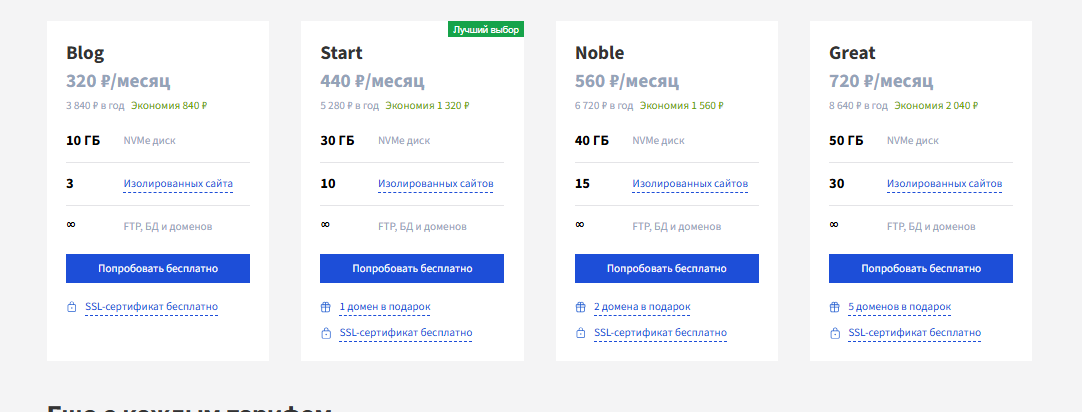Try the Noble plan for free
Viewport: 1082px width, 412px height.
point(667,268)
